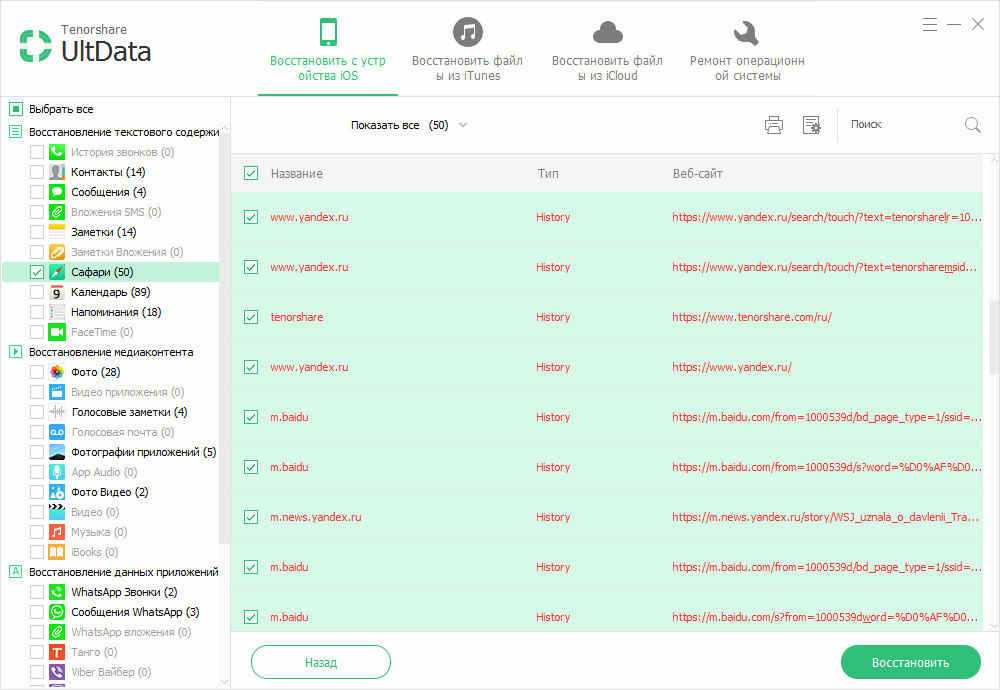
Task: Enable the Календарь (89) checkbox
Action: [37, 292]
